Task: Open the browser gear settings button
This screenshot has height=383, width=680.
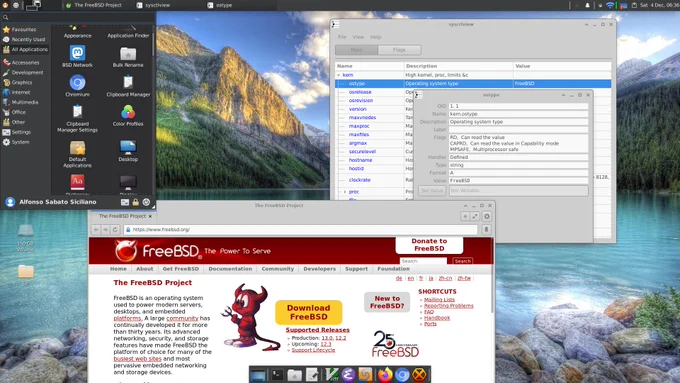Action: click(487, 216)
